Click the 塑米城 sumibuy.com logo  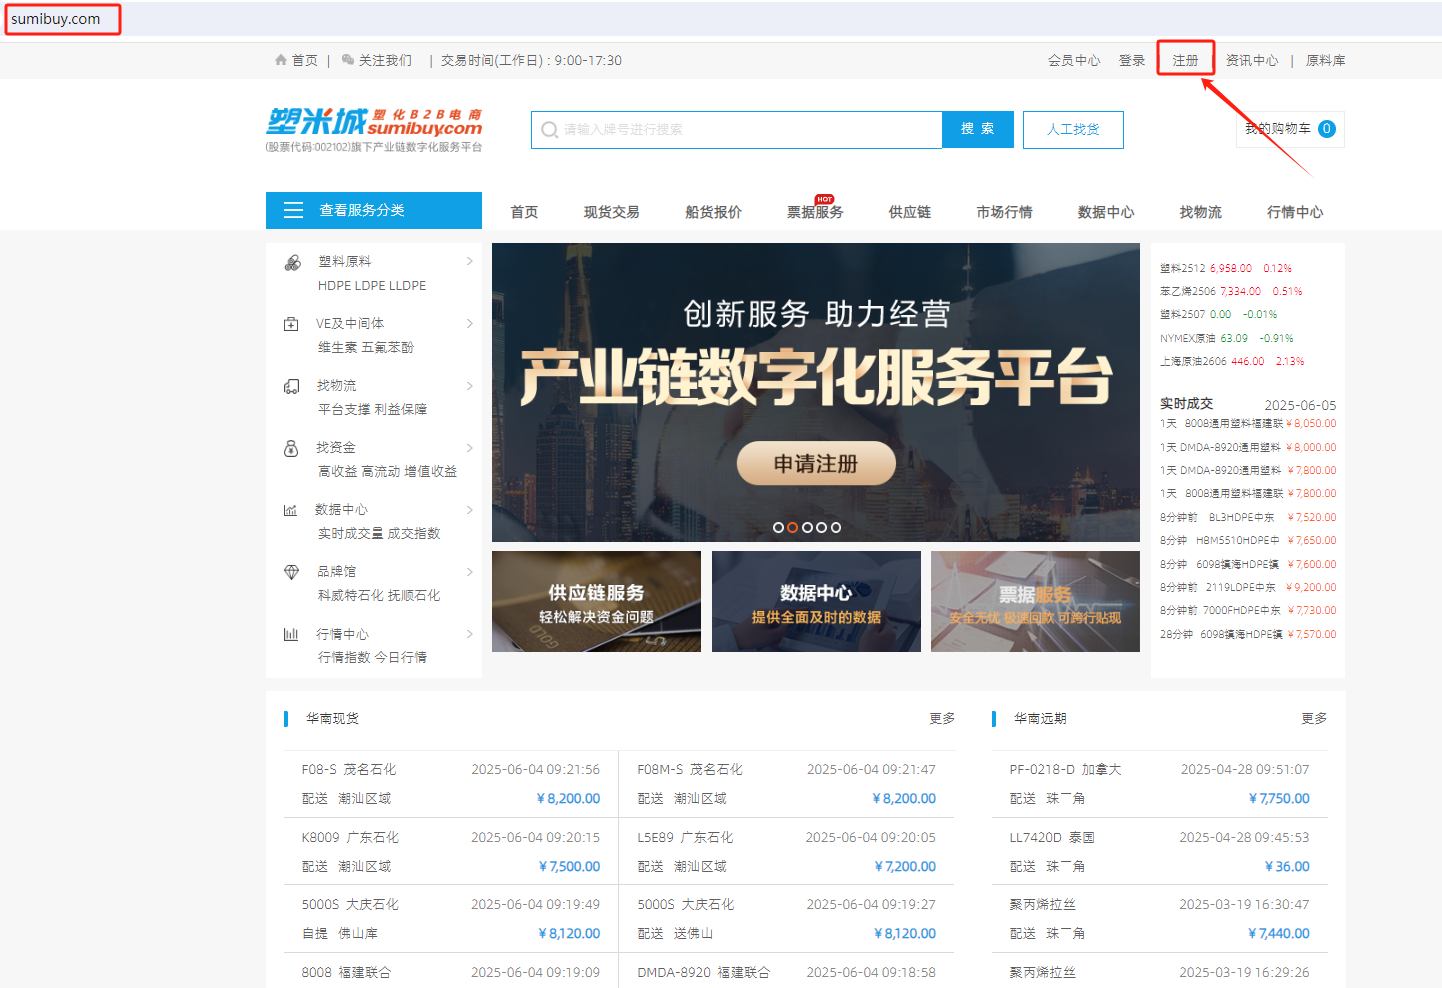tap(374, 130)
